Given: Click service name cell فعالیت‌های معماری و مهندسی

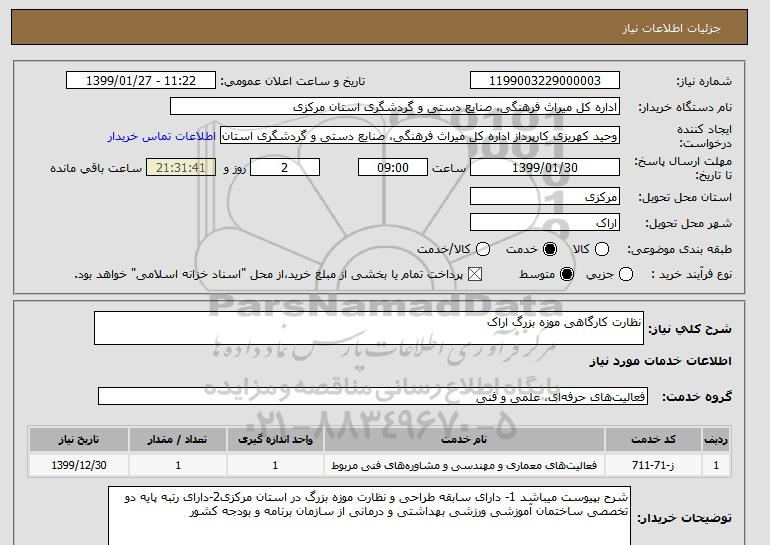Looking at the screenshot, I should click(x=464, y=465).
